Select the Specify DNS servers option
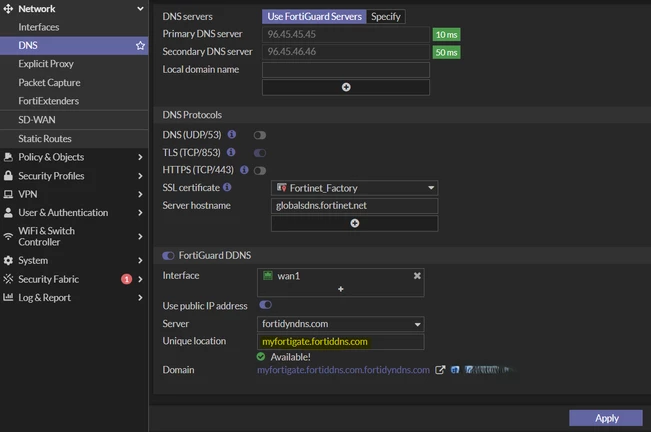The width and height of the screenshot is (651, 432). [x=386, y=17]
